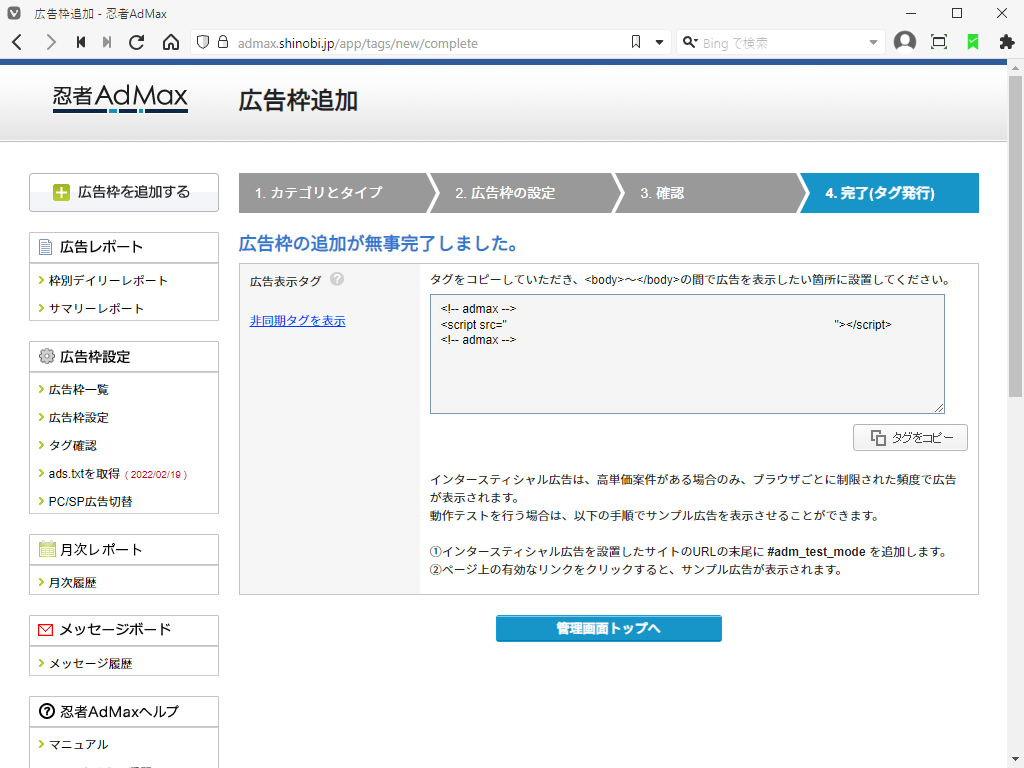
Task: Open サマリーレポート link
Action: 96,309
